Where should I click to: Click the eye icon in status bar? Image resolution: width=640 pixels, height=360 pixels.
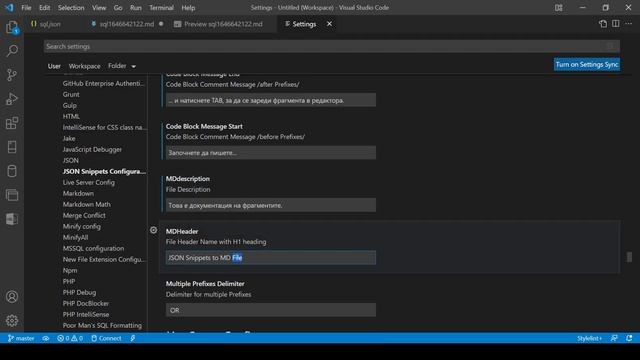[x=46, y=338]
